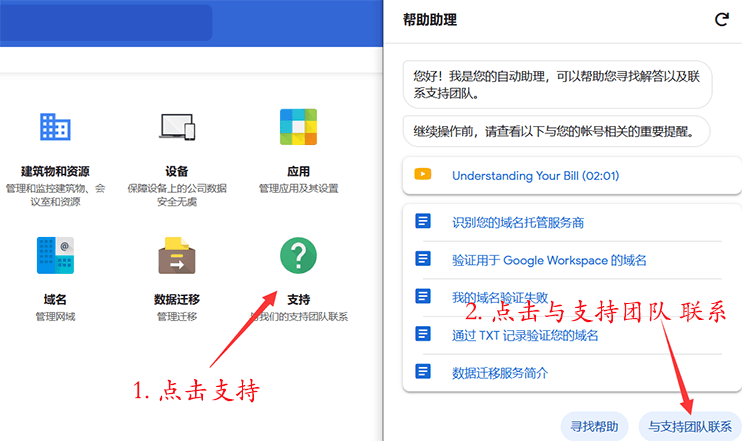The image size is (742, 441).
Task: Open the 识别您的域名托管服务商 article
Action: (518, 222)
